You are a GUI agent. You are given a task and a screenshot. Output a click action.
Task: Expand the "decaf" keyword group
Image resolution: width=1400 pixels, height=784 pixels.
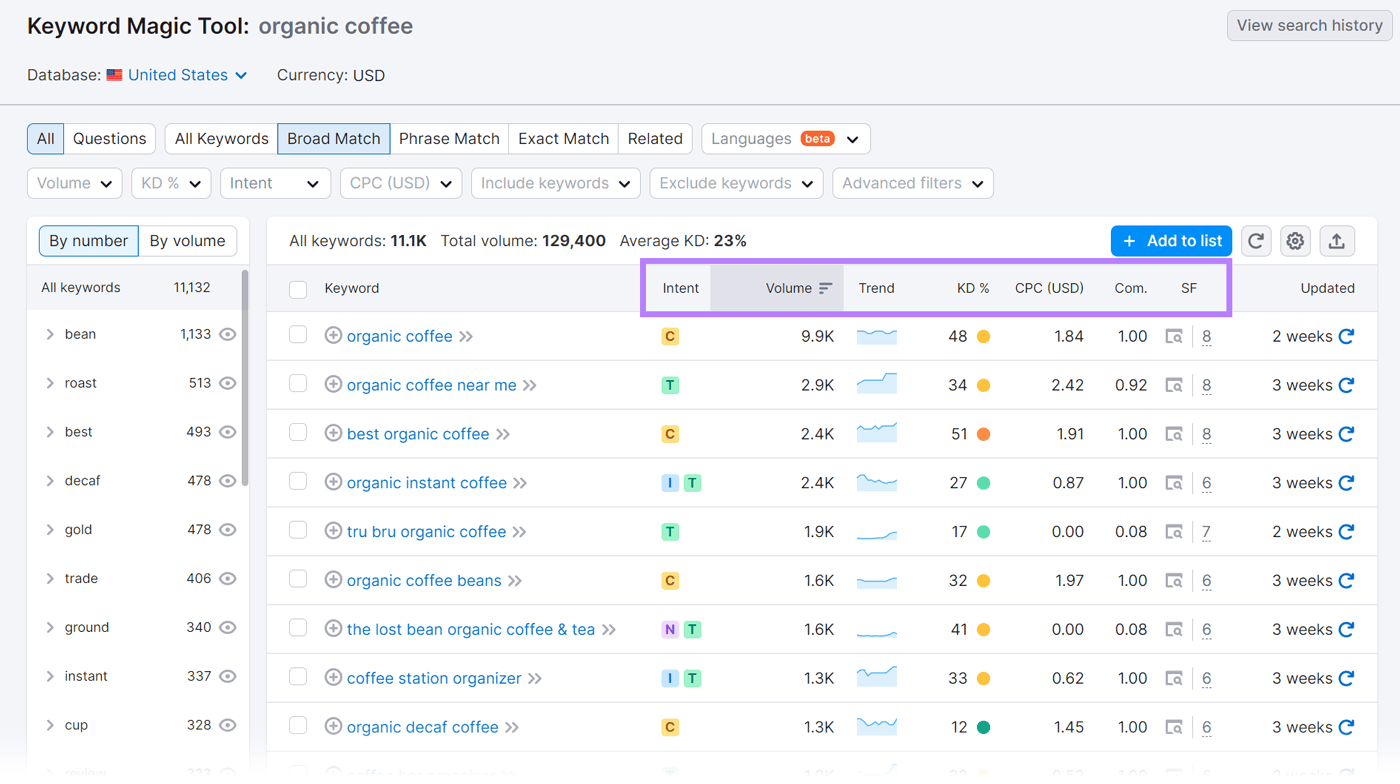point(52,481)
